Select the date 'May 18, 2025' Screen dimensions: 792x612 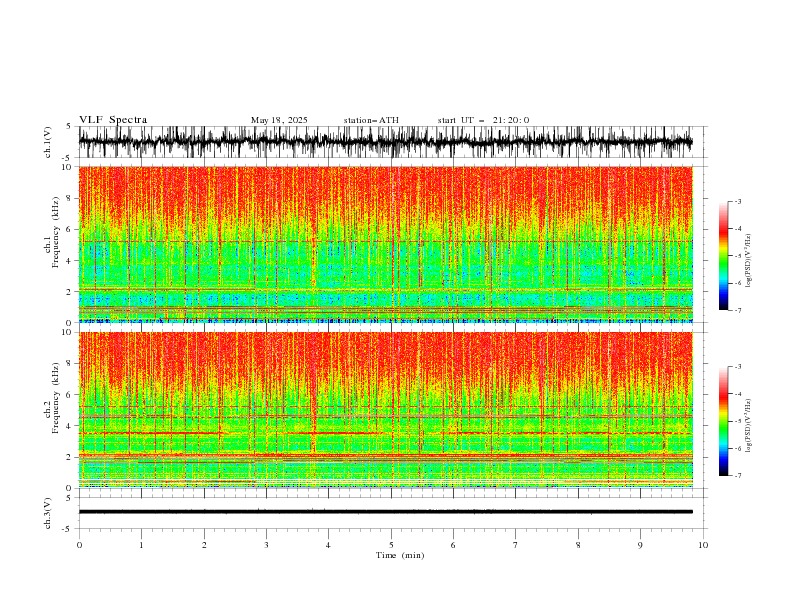click(279, 120)
